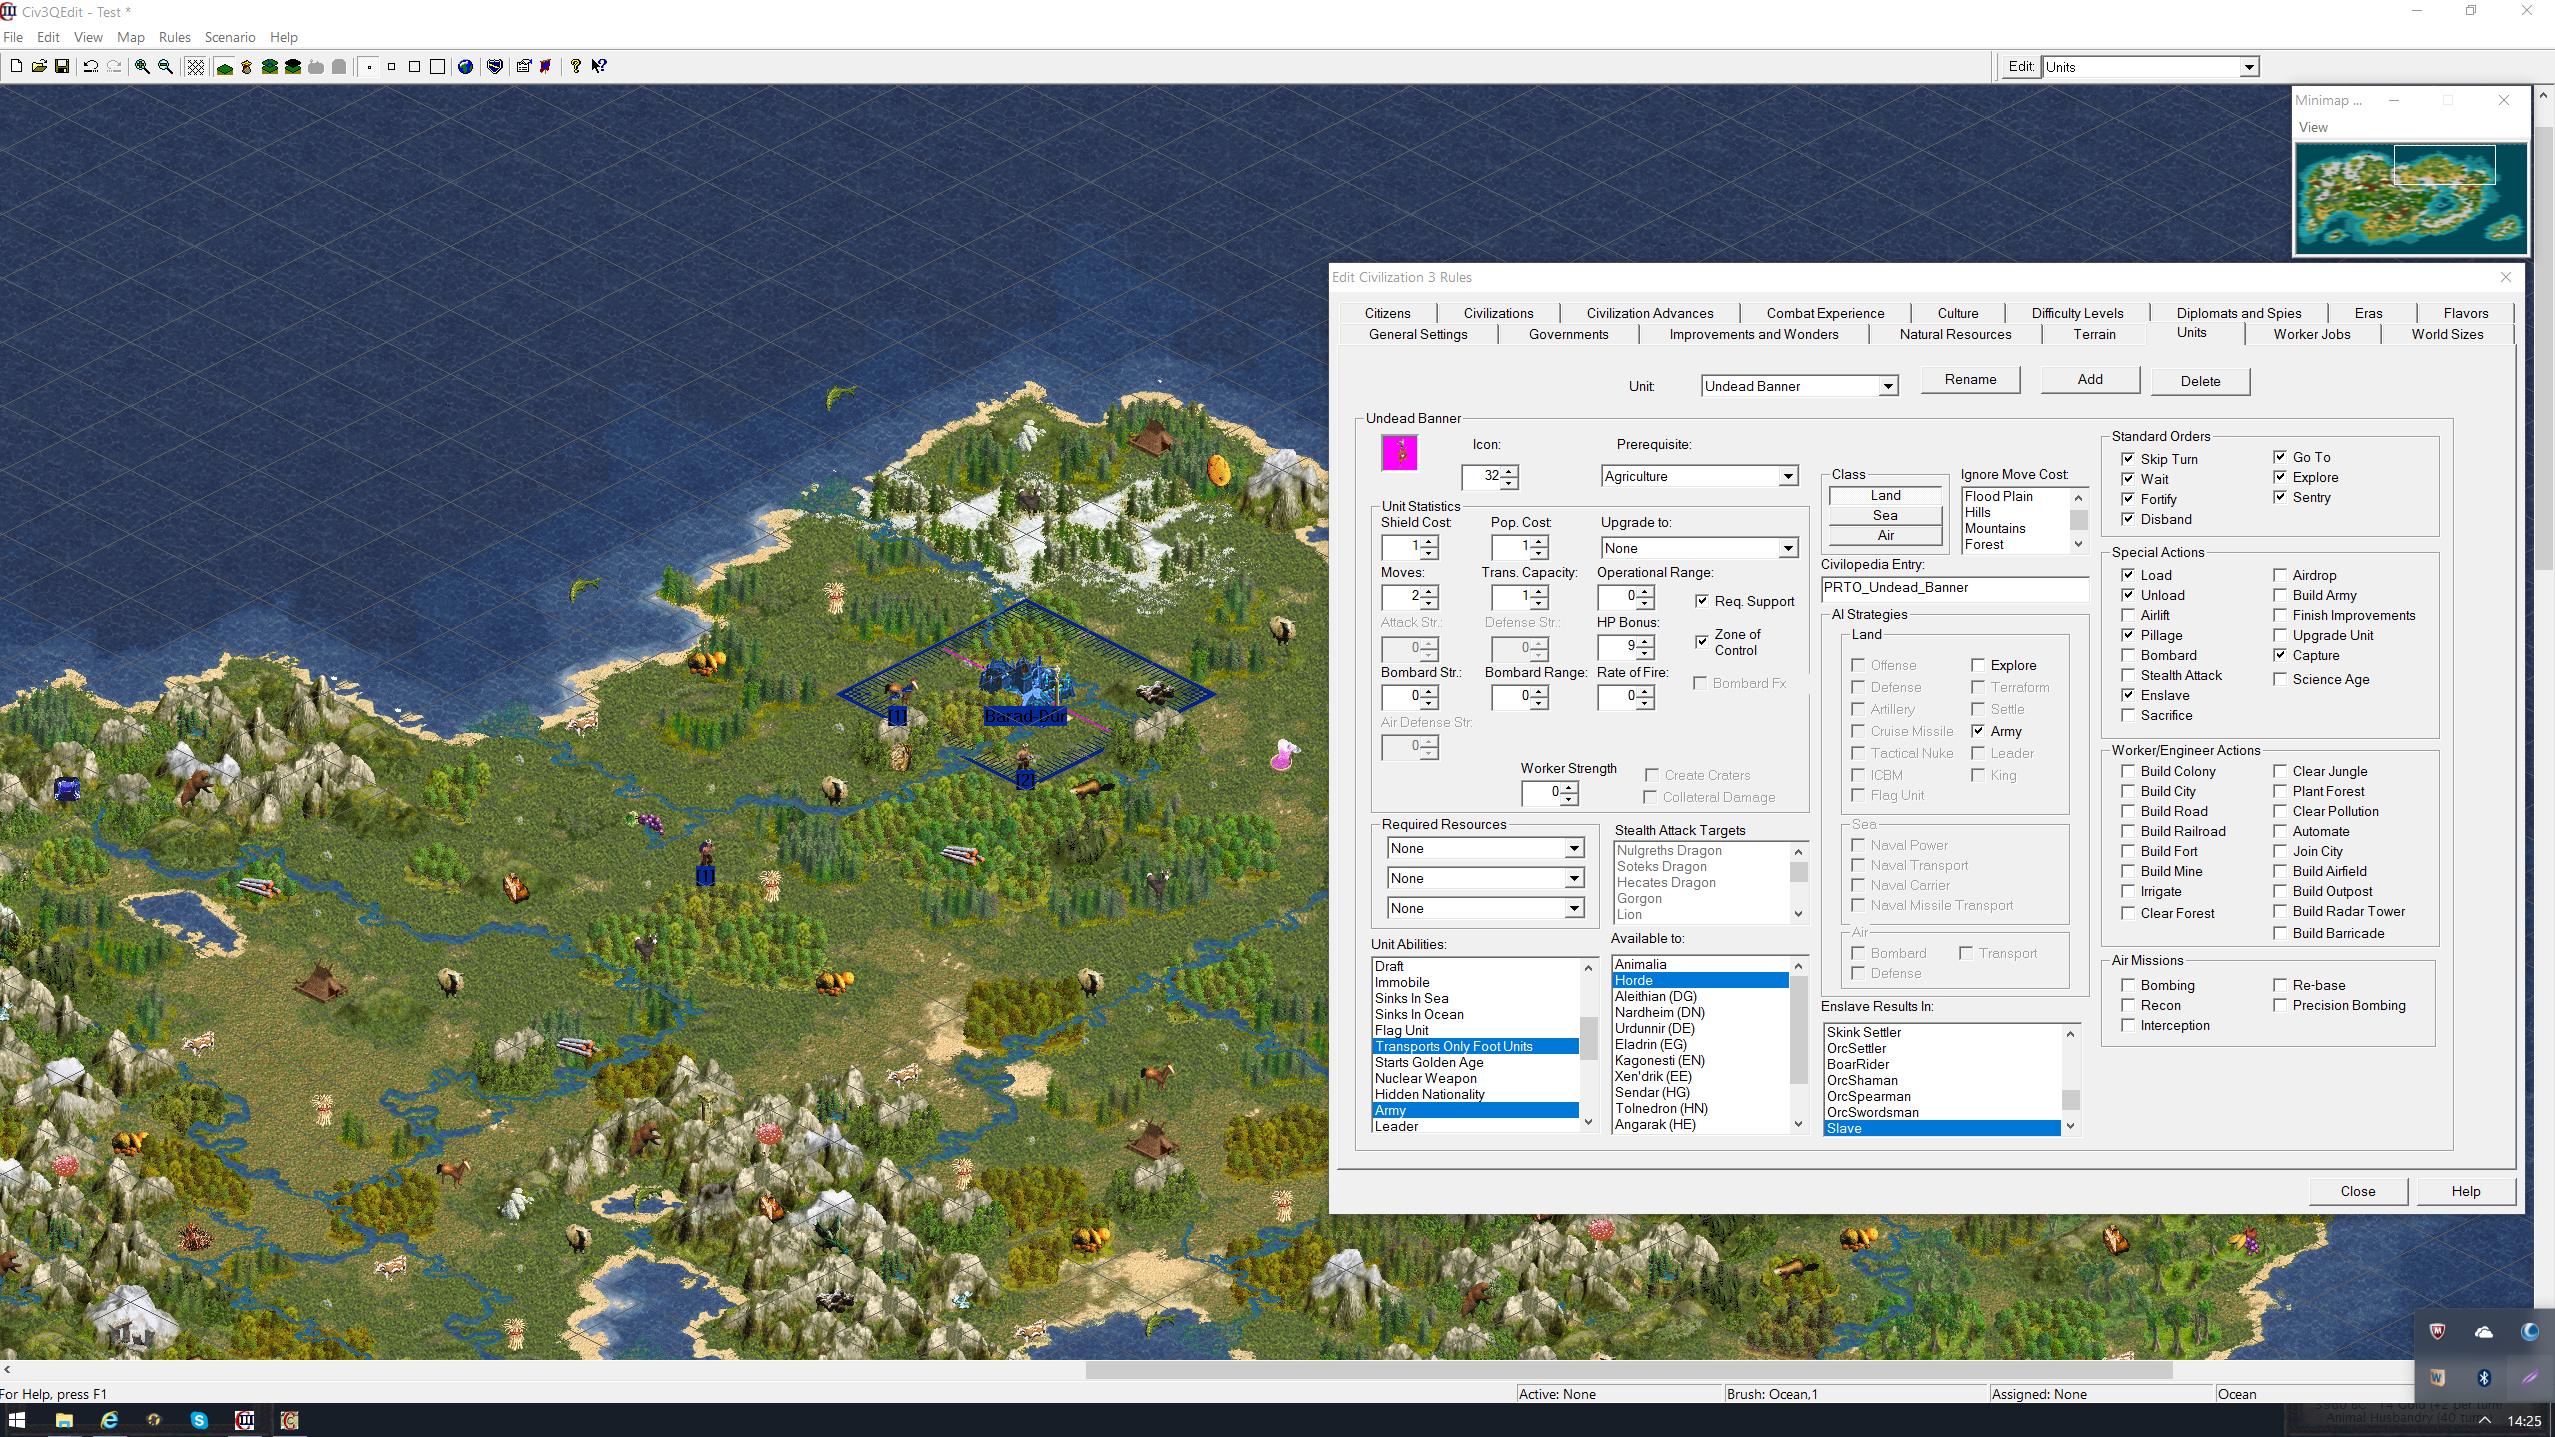Select the green terrain tile brush icon
The image size is (2555, 1437).
click(x=225, y=67)
